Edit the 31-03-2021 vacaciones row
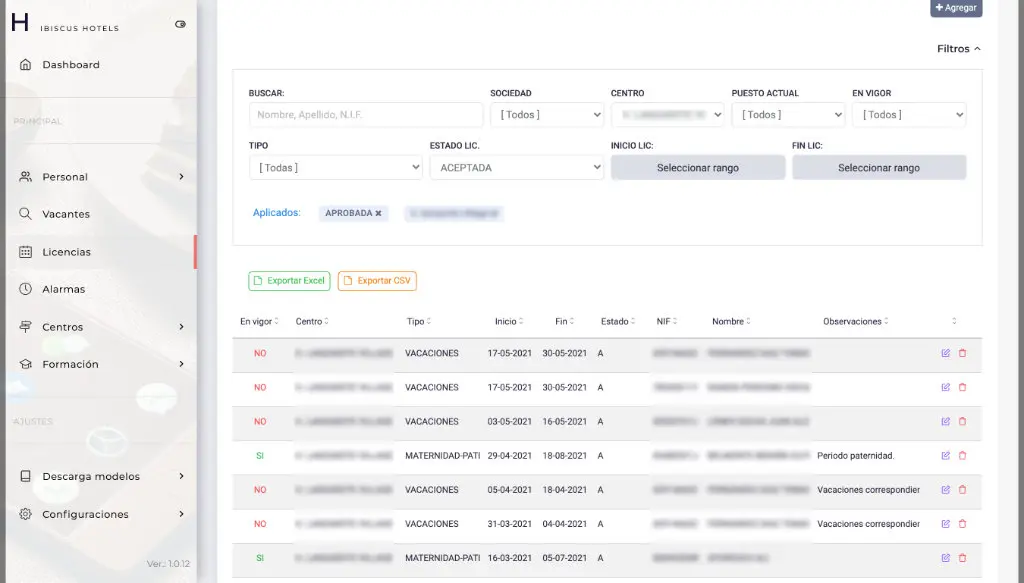The image size is (1024, 583). pyautogui.click(x=945, y=524)
